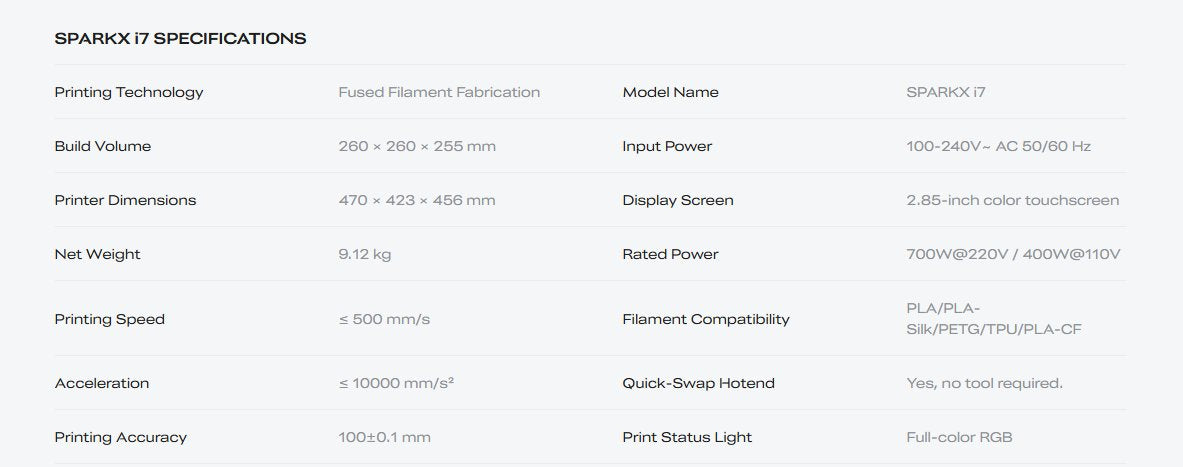Click the ≤ 500 mm/s speed value
Image resolution: width=1183 pixels, height=467 pixels.
385,319
